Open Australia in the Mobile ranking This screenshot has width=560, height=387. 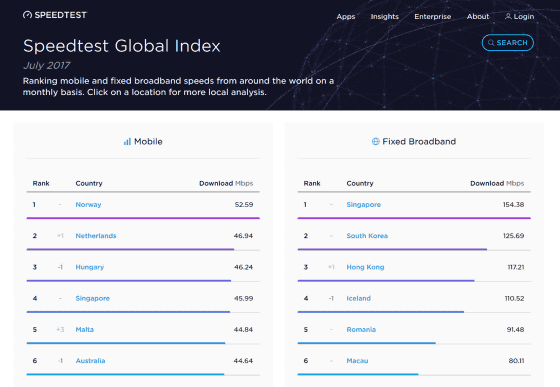[90, 361]
